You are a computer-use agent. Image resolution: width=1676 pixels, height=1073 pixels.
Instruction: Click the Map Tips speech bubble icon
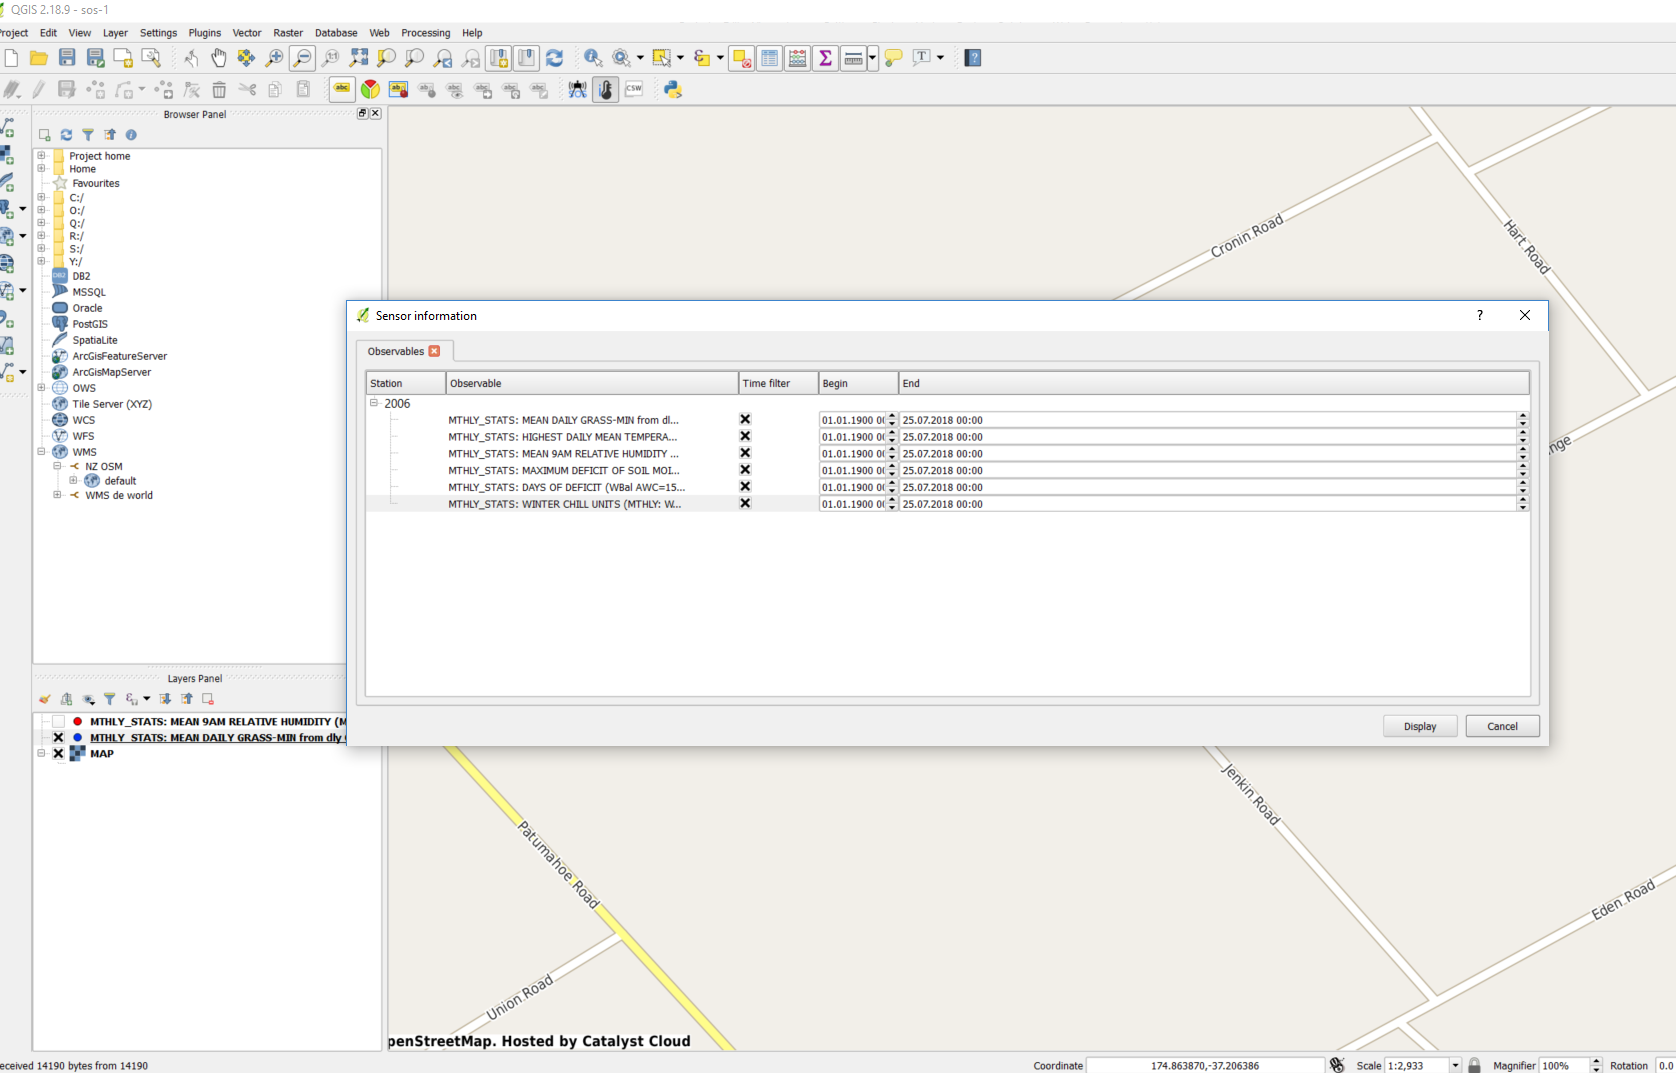(x=893, y=58)
